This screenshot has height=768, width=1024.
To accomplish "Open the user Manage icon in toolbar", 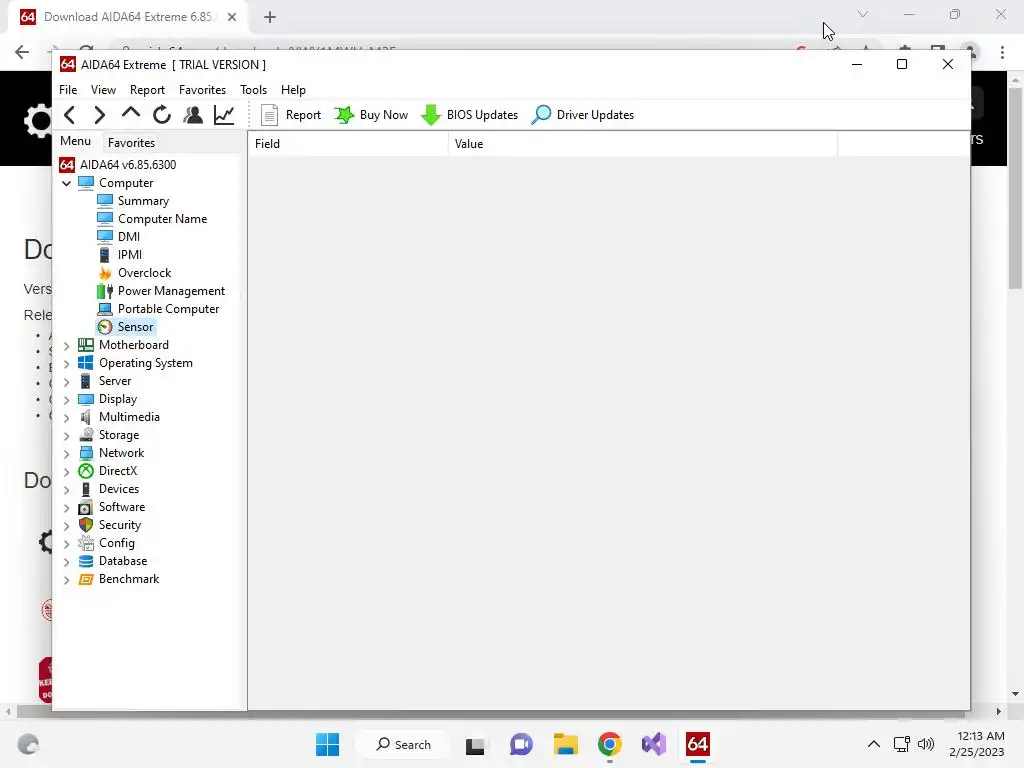I will (193, 115).
